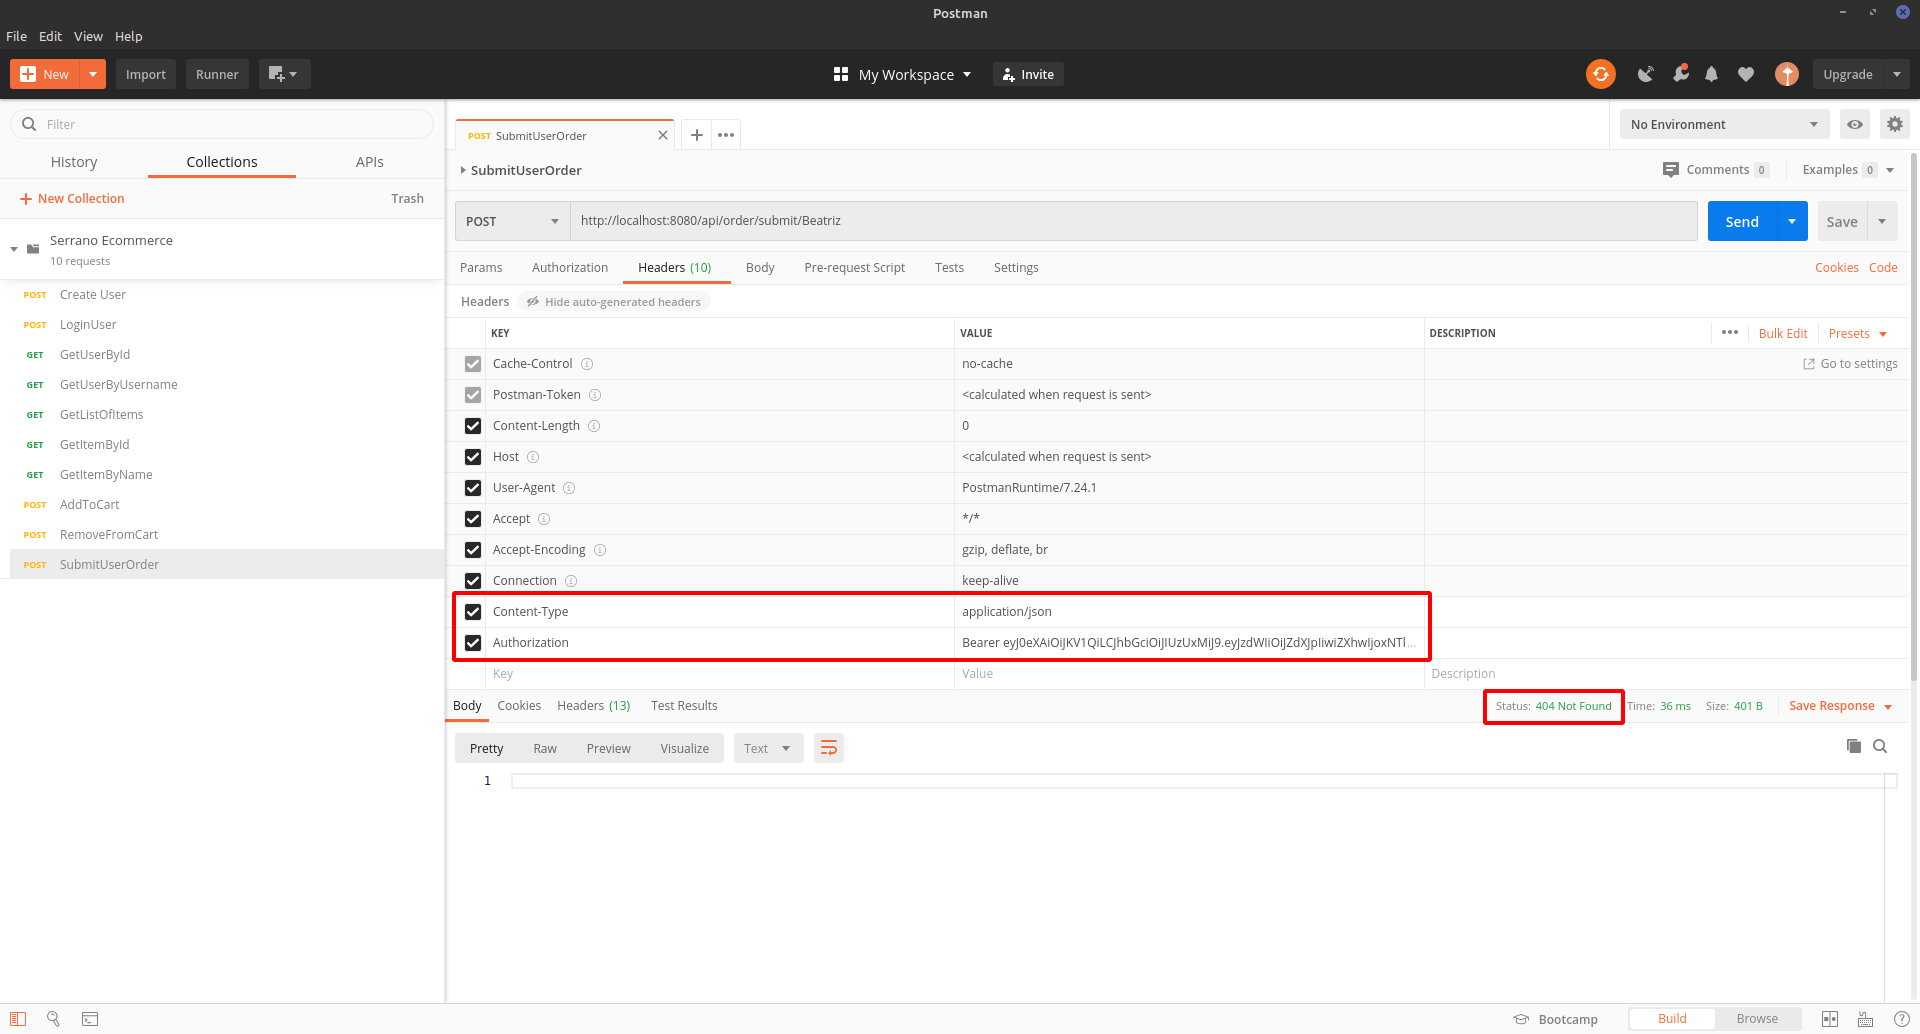The image size is (1920, 1034).
Task: Open the Examples dropdown
Action: coord(1848,170)
